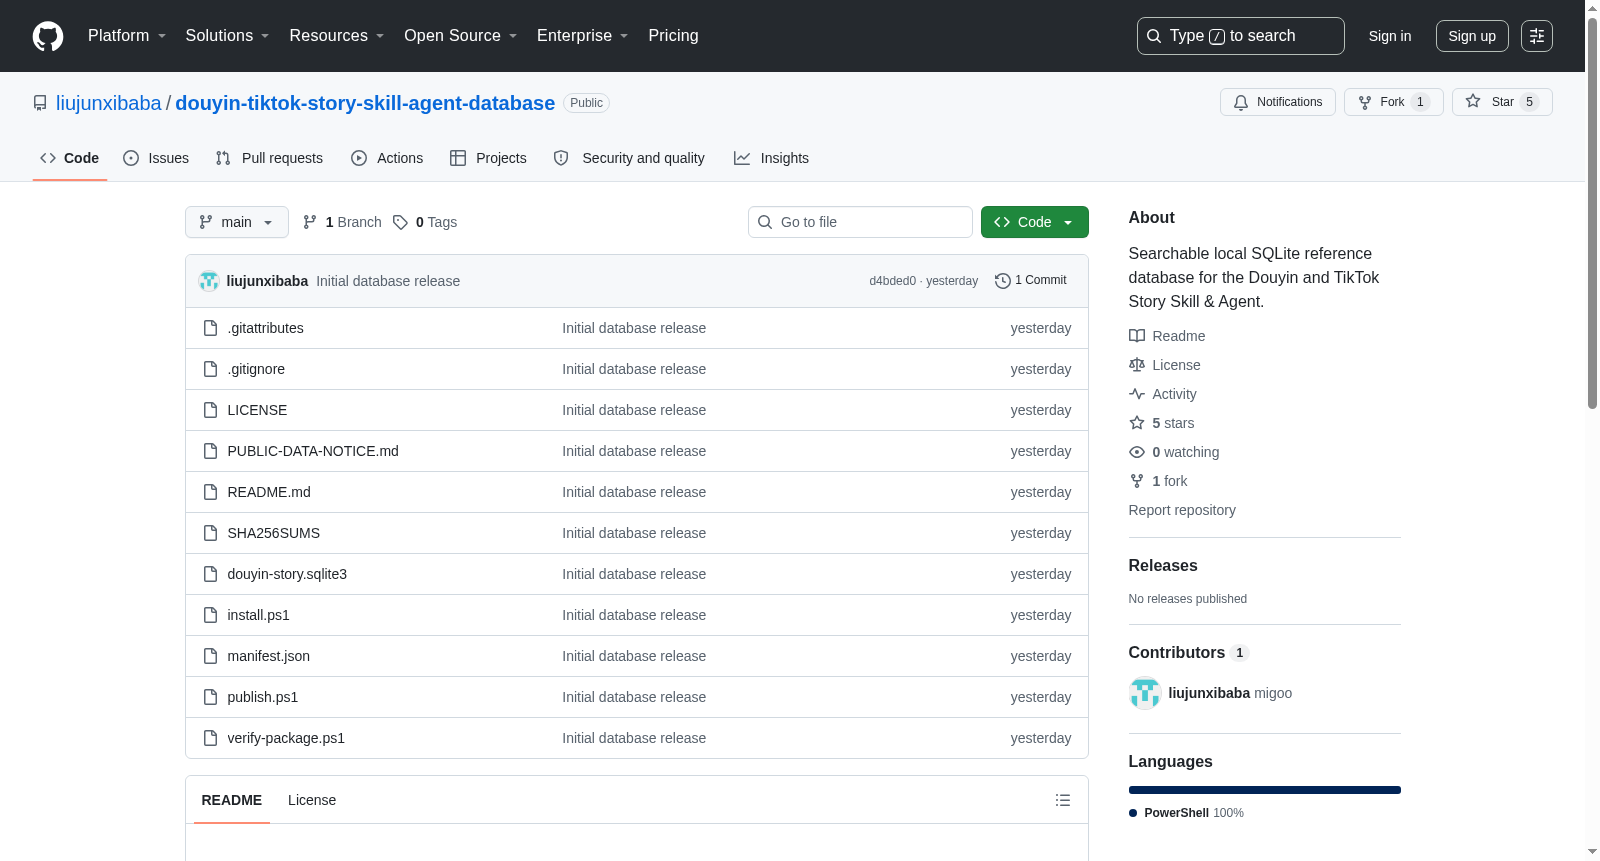Fork this repository
The width and height of the screenshot is (1600, 861).
tap(1394, 102)
